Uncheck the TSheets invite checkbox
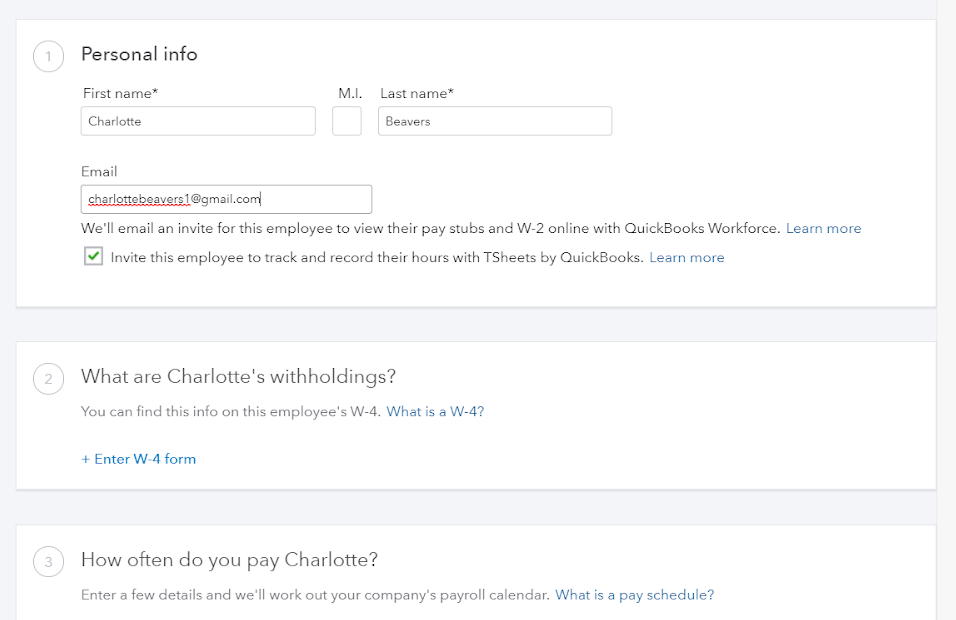 pos(93,257)
